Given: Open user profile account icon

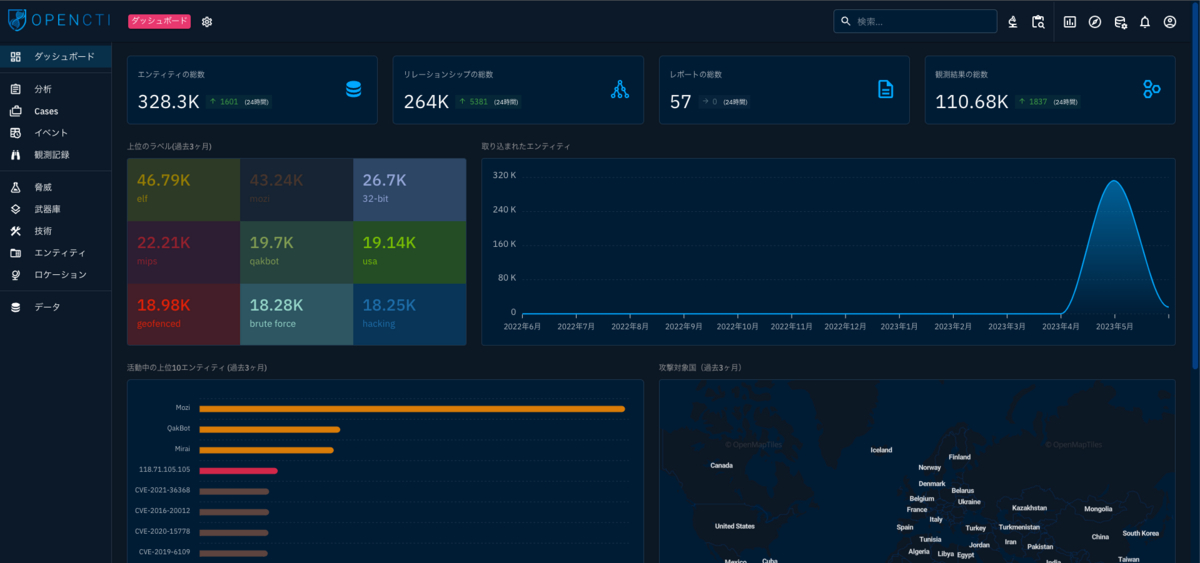Looking at the screenshot, I should 1170,21.
